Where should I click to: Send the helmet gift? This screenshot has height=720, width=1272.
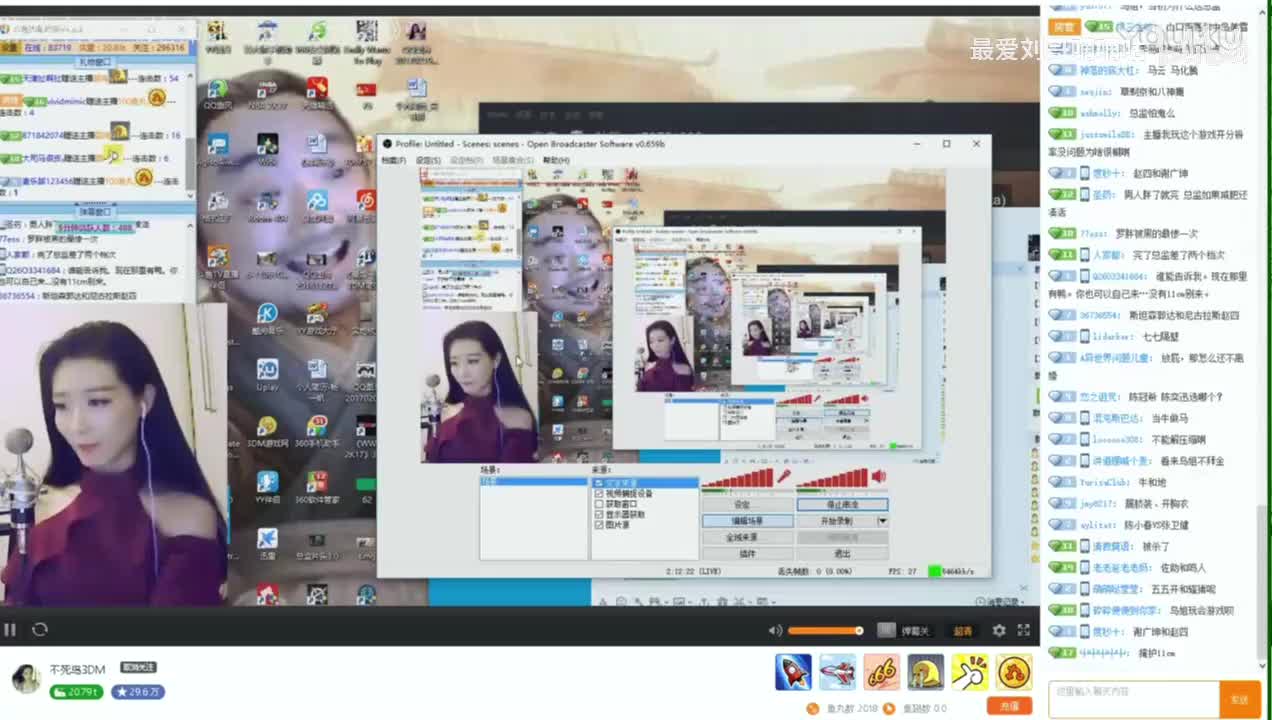point(925,672)
